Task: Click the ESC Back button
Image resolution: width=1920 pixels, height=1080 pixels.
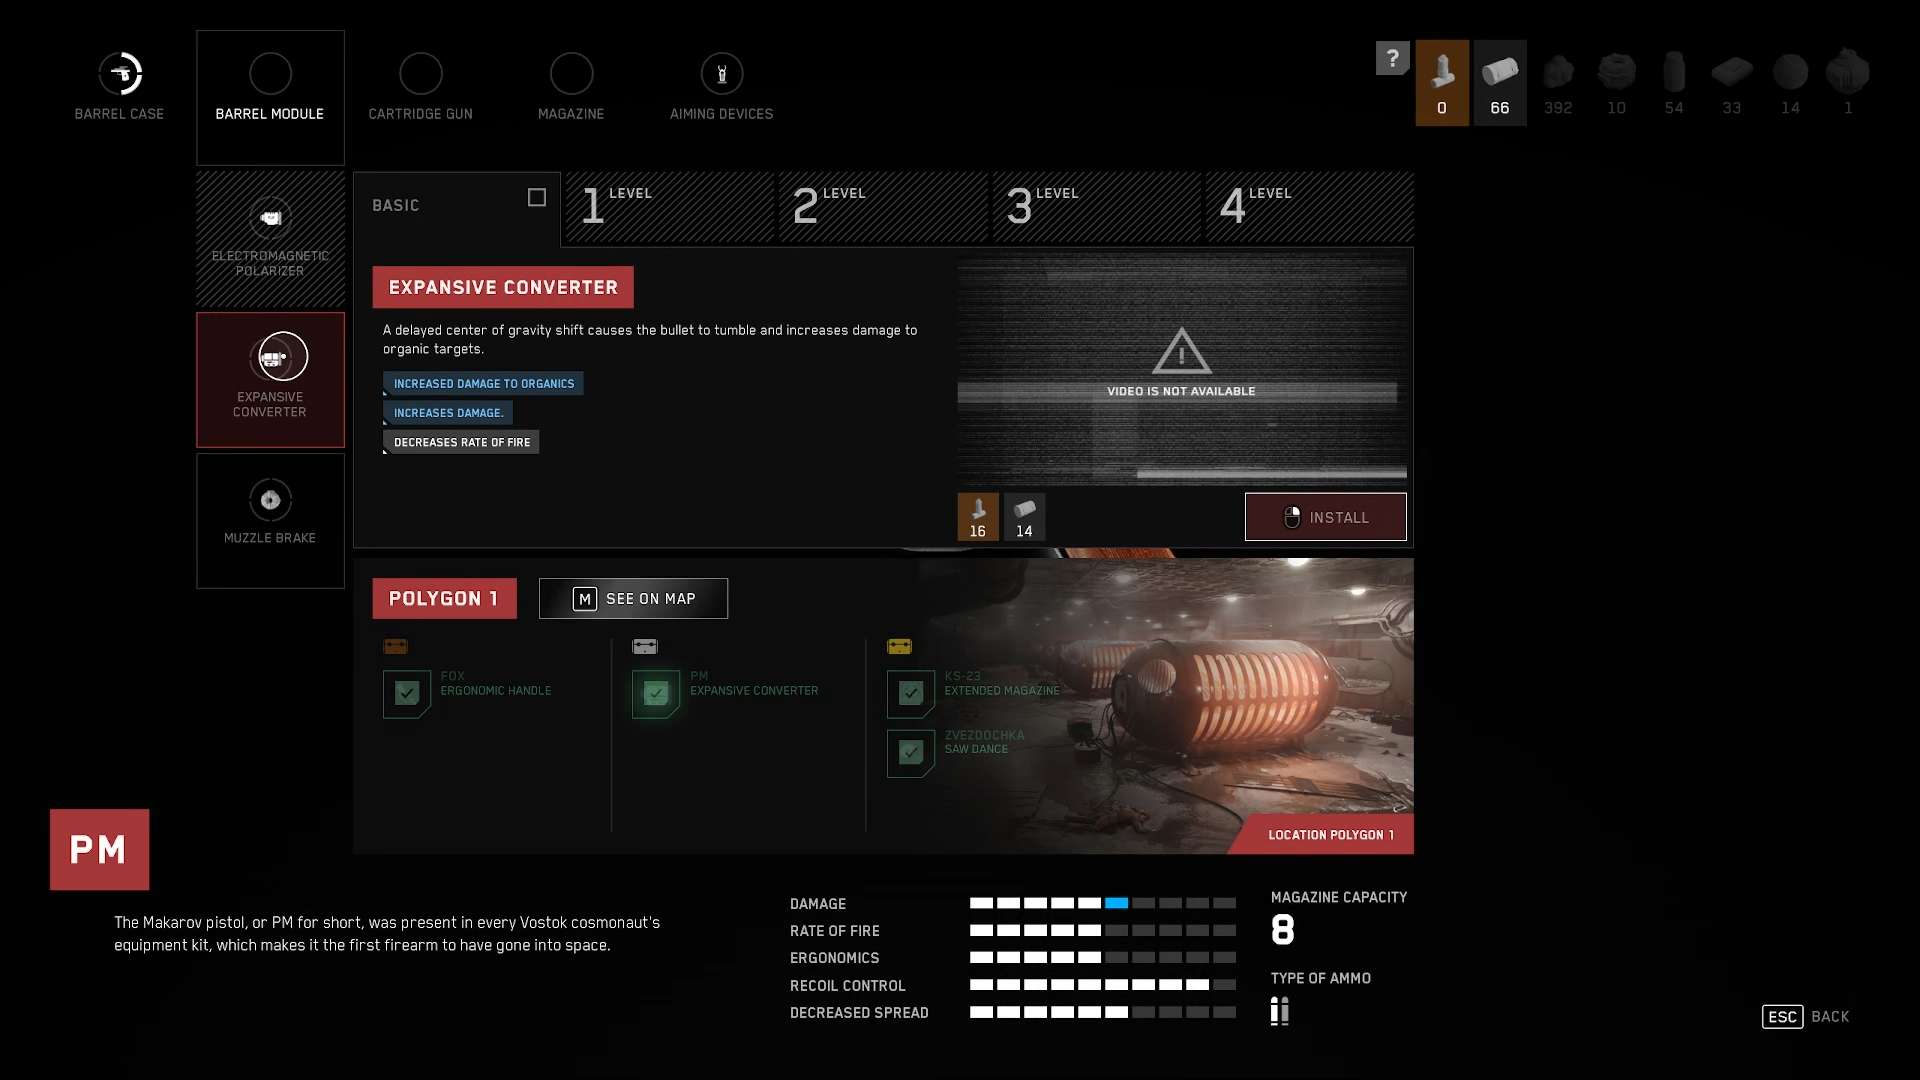Action: [x=1805, y=1016]
